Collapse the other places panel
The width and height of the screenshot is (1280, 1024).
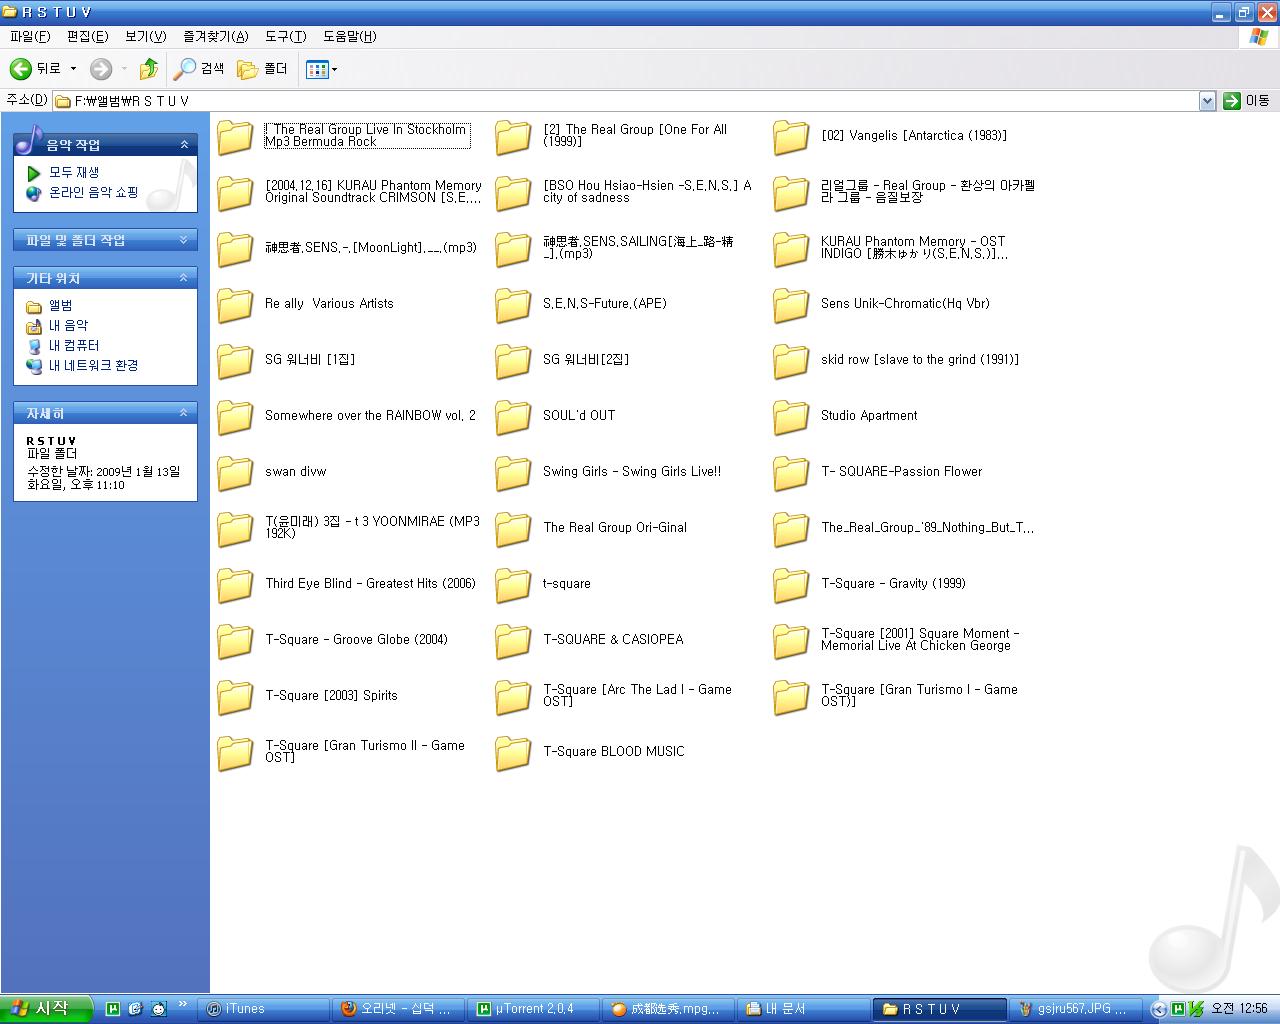[x=184, y=278]
